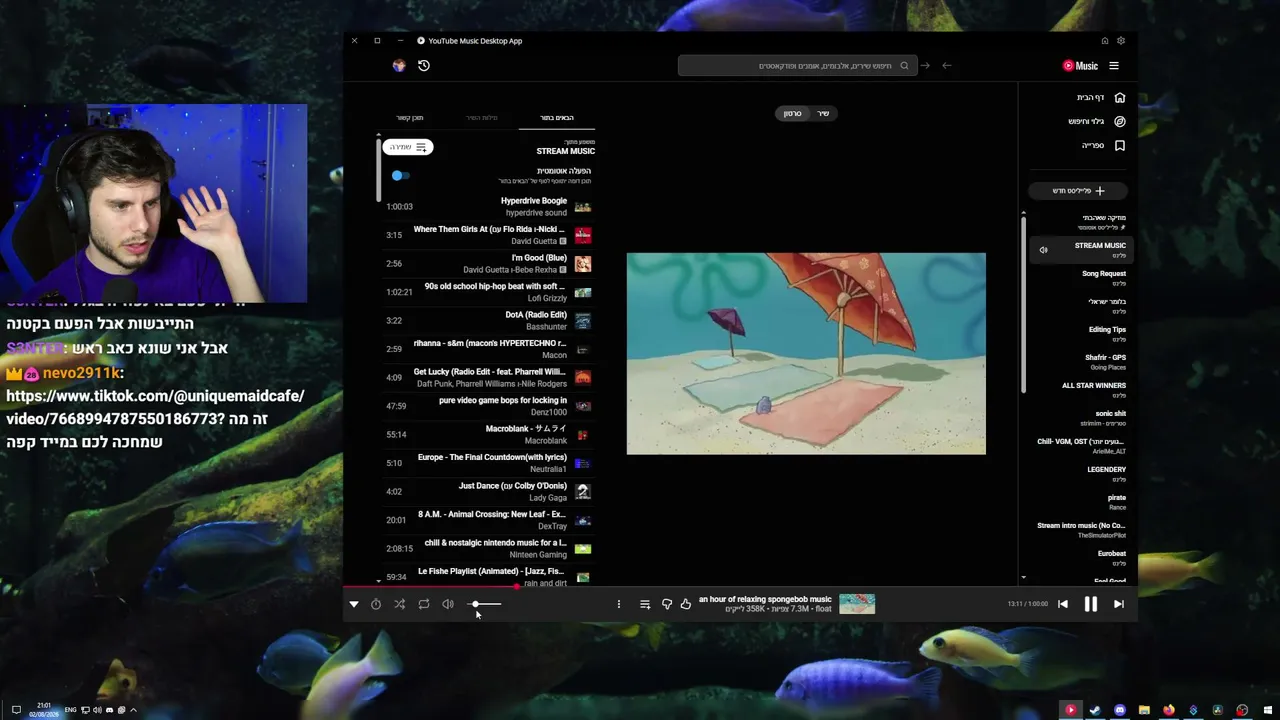
Task: Navigate back with the left arrow
Action: (x=947, y=66)
